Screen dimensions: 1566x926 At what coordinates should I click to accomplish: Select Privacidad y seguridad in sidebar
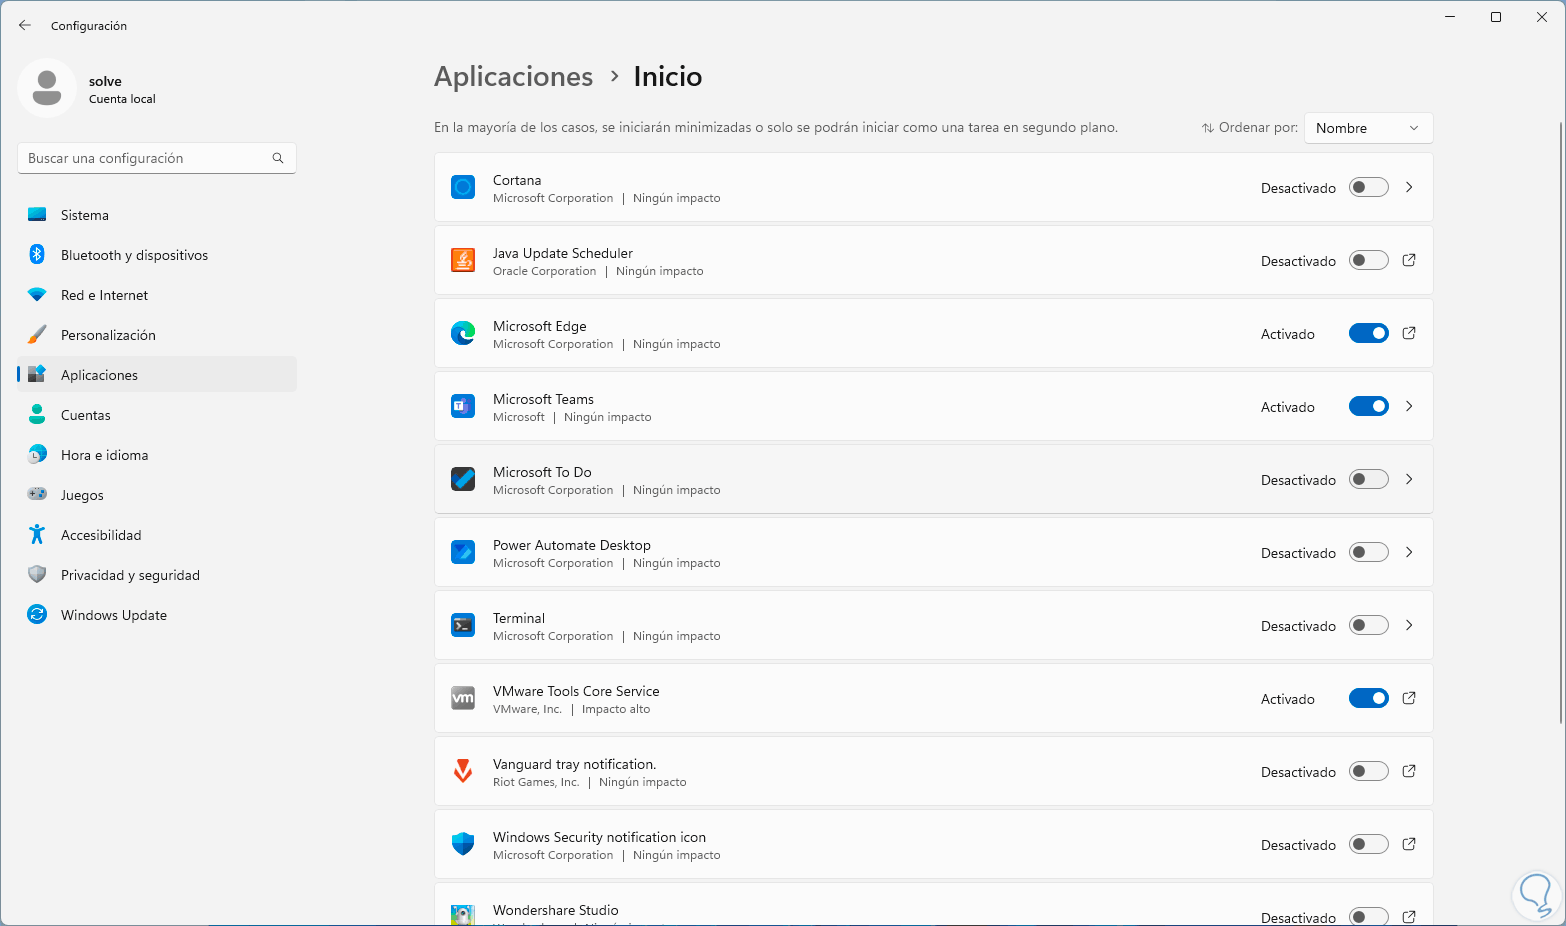tap(130, 575)
